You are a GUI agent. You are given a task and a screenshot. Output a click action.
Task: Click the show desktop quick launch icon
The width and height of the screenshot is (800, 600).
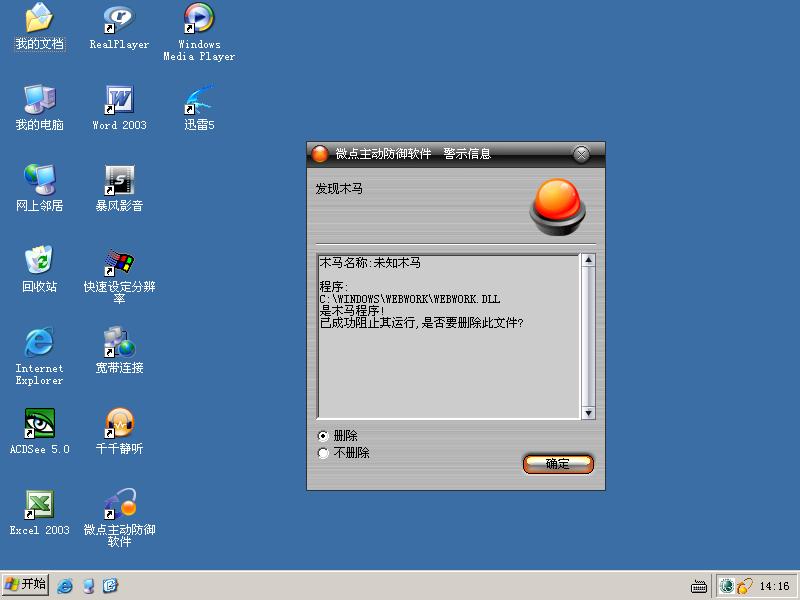(88, 585)
